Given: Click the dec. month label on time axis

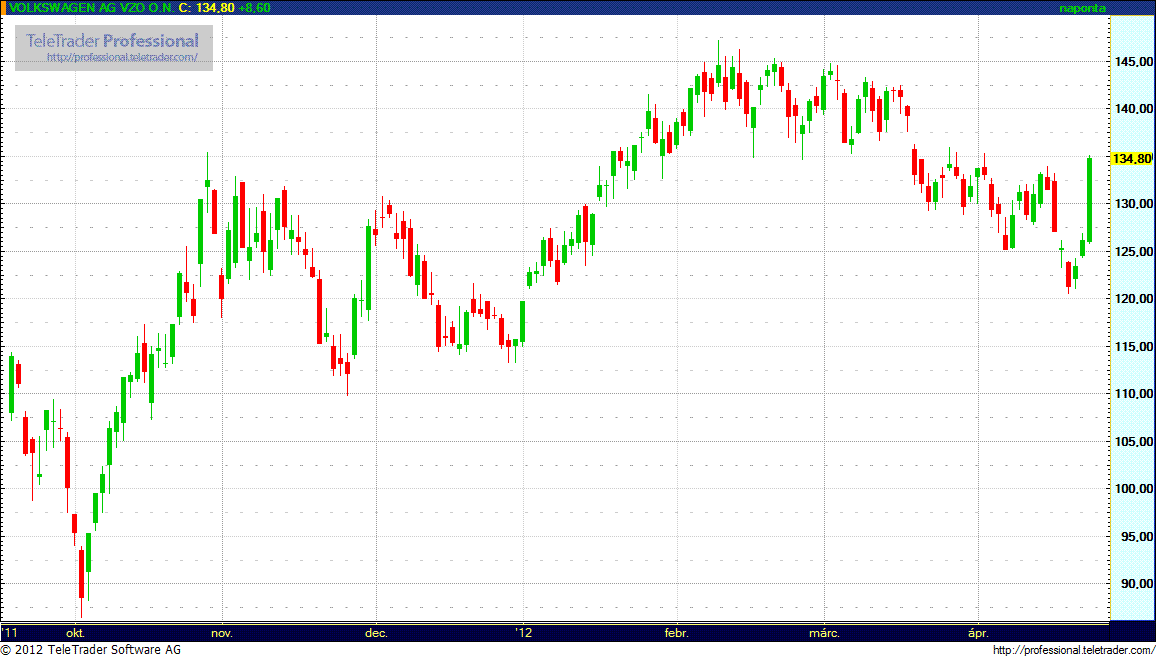Looking at the screenshot, I should (376, 633).
